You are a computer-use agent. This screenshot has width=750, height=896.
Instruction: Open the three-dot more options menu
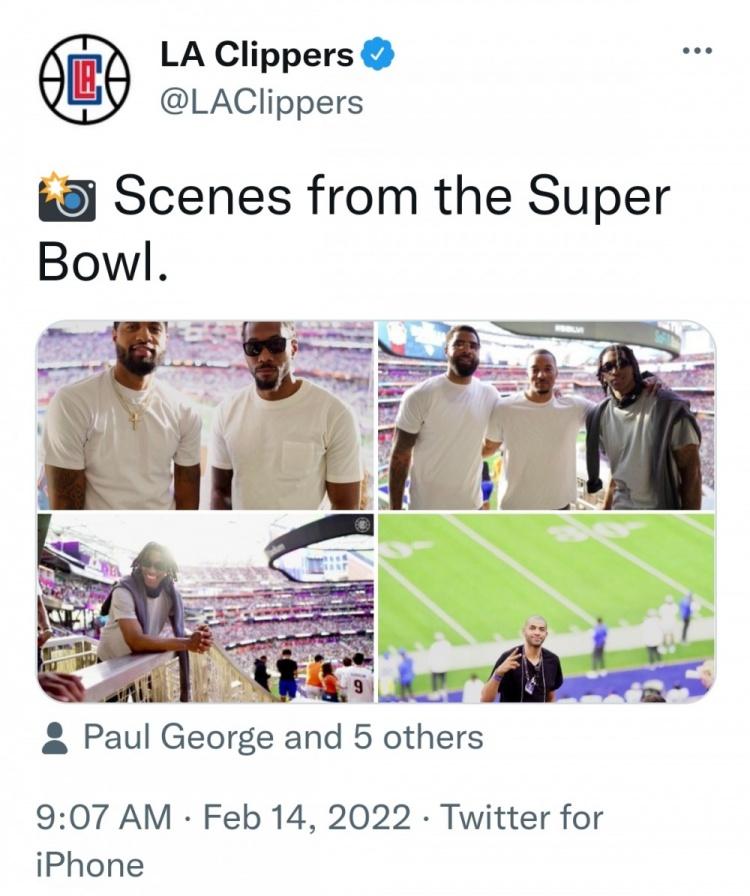point(696,50)
